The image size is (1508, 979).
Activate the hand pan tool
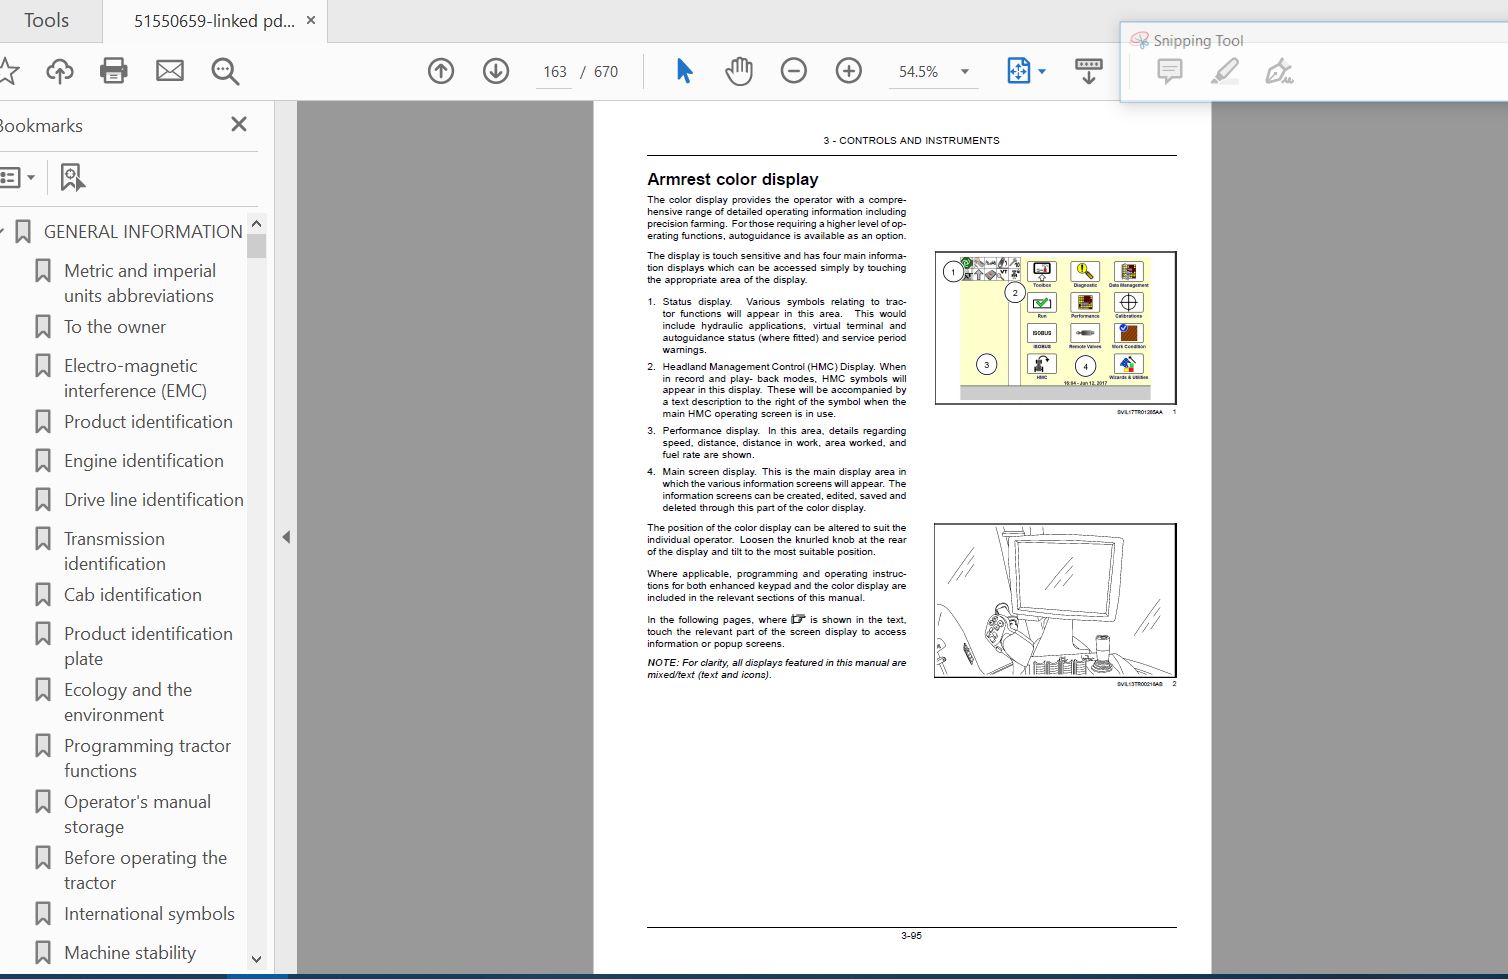coord(739,71)
